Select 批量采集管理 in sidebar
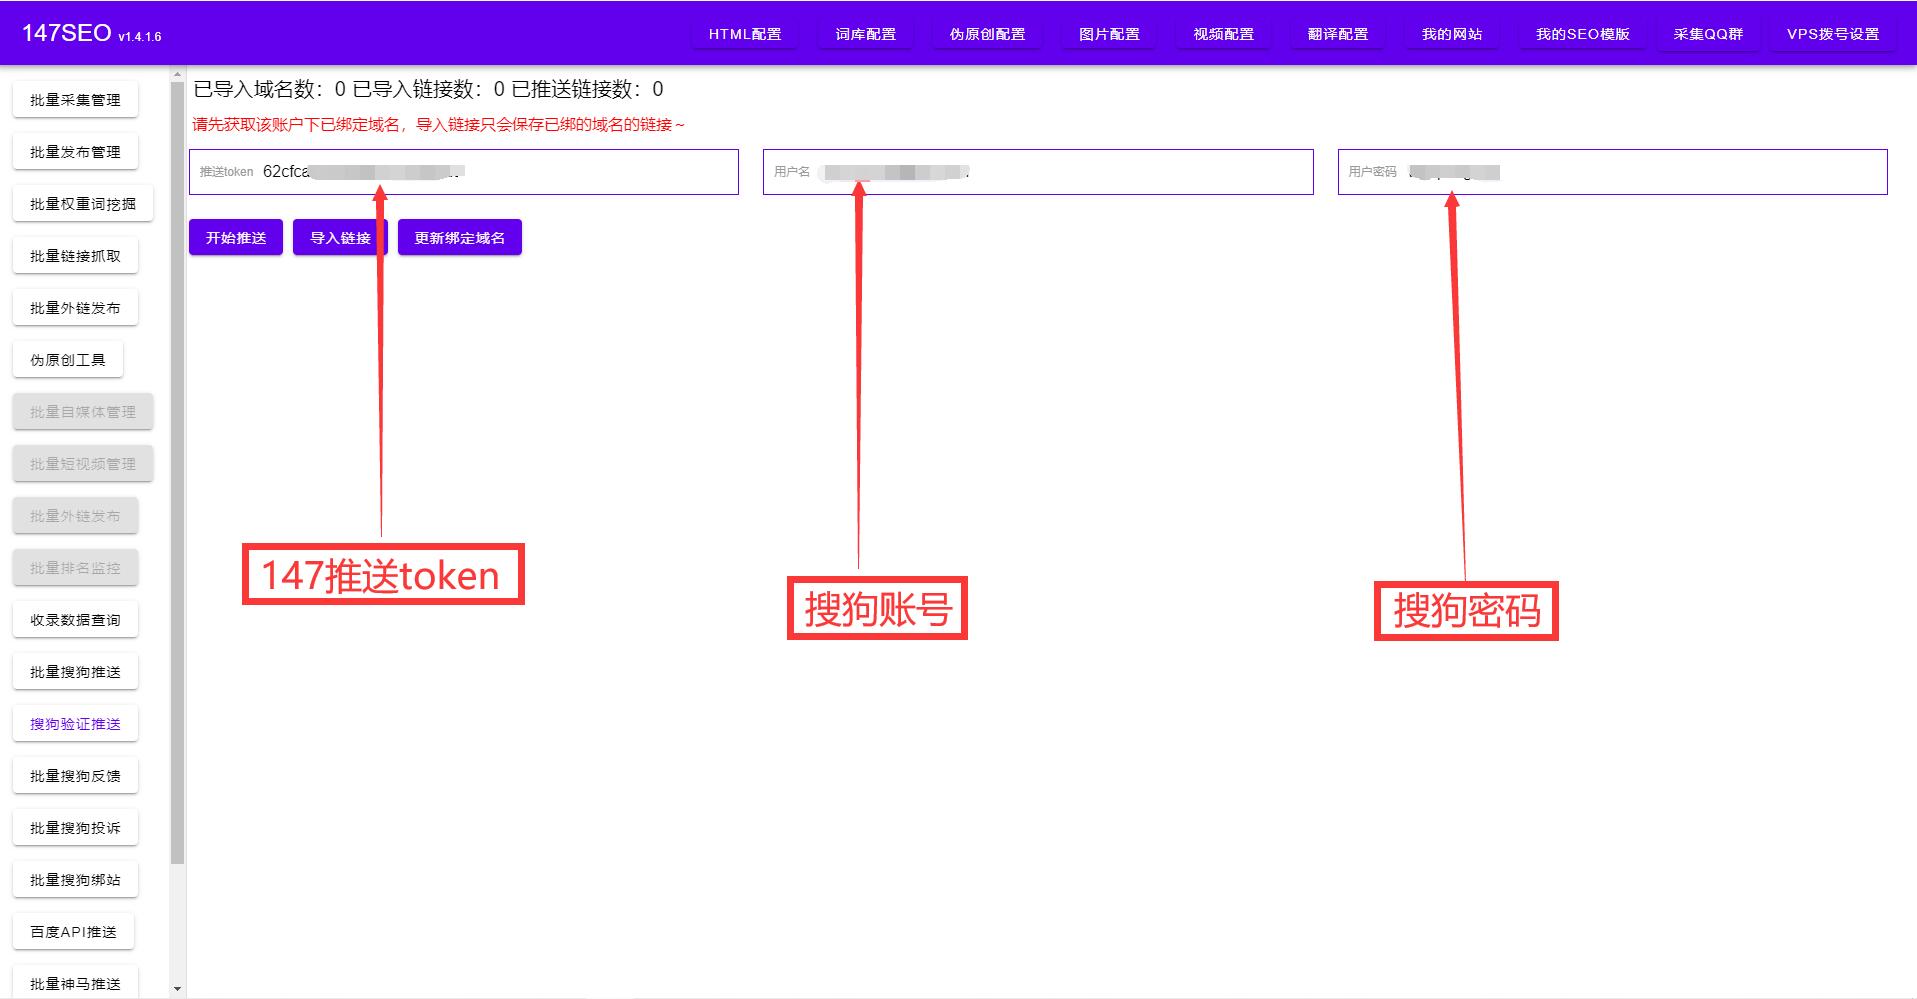The width and height of the screenshot is (1917, 999). (75, 100)
